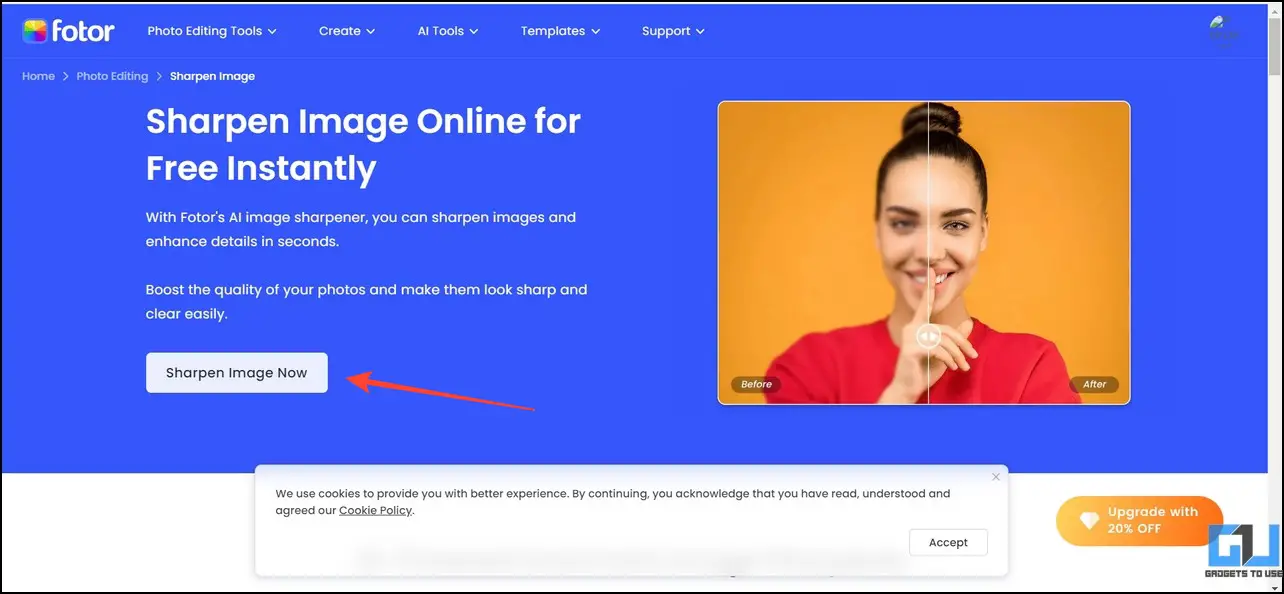The width and height of the screenshot is (1284, 594).
Task: Open the Templates menu
Action: 560,31
